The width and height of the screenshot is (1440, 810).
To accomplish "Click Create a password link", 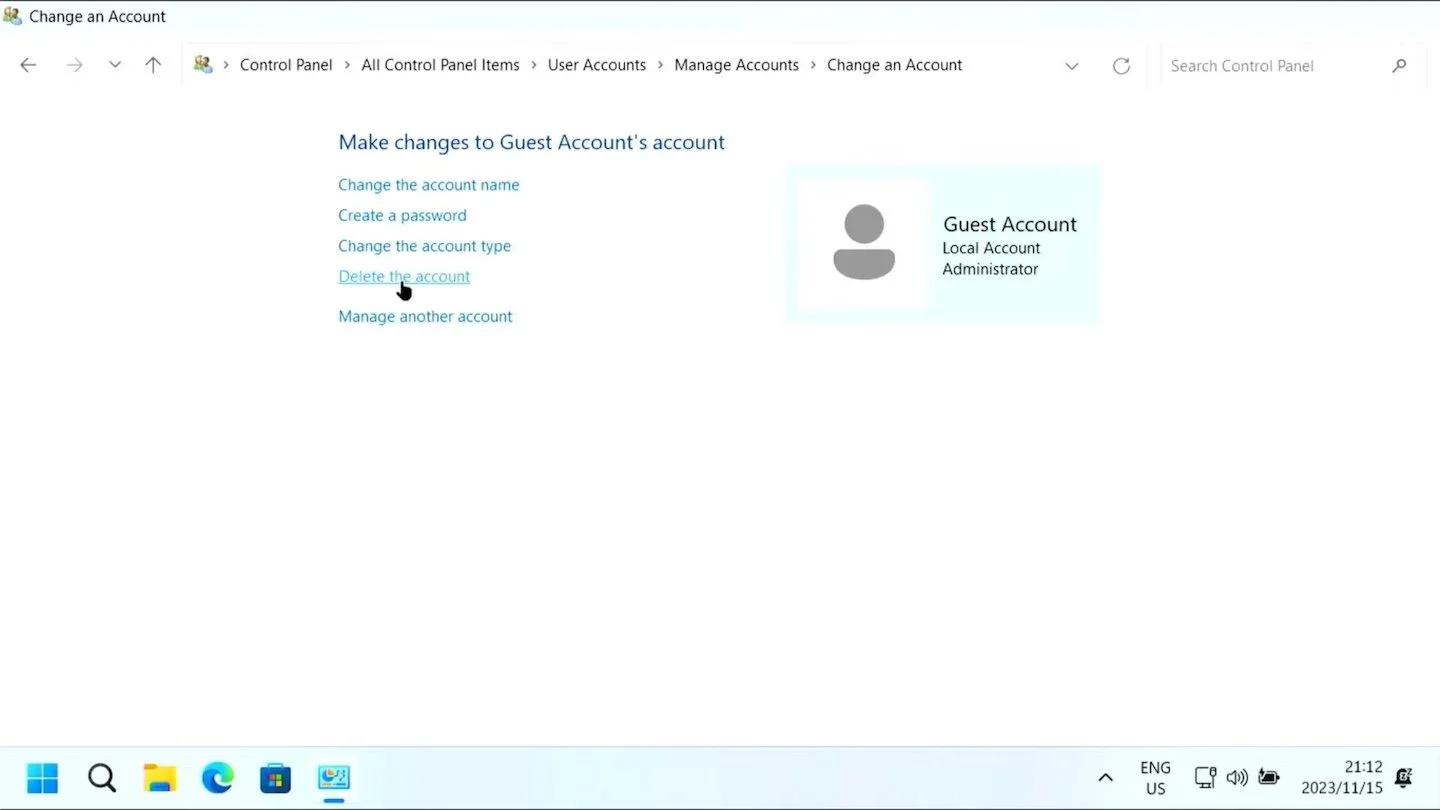I will click(402, 215).
